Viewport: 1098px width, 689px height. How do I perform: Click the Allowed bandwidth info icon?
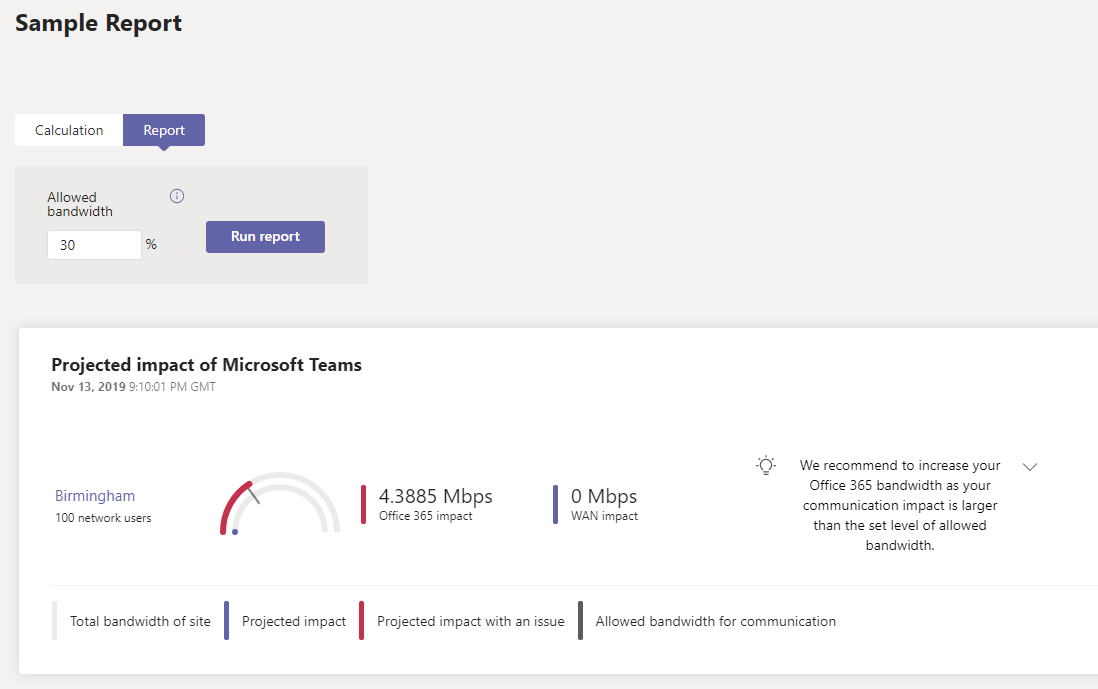click(x=177, y=196)
